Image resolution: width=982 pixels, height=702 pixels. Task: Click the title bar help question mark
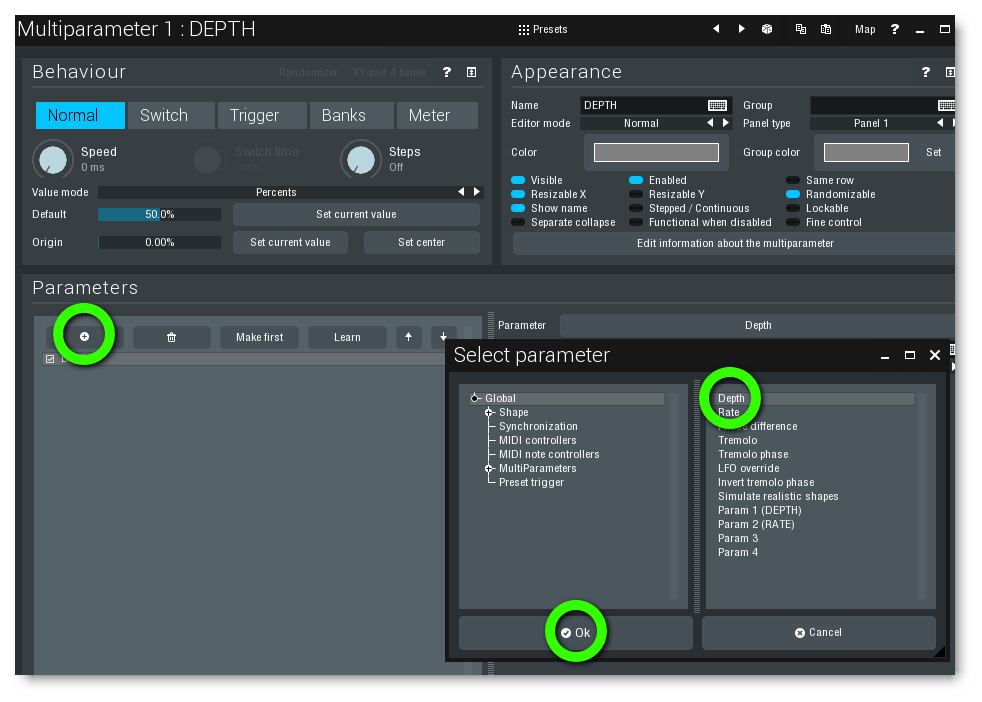(x=894, y=29)
